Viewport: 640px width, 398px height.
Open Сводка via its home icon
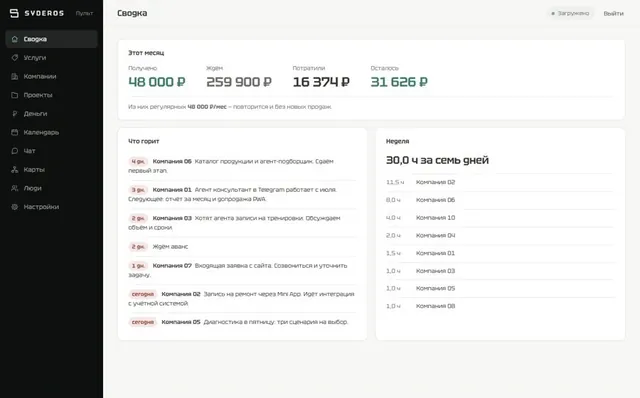[15, 39]
